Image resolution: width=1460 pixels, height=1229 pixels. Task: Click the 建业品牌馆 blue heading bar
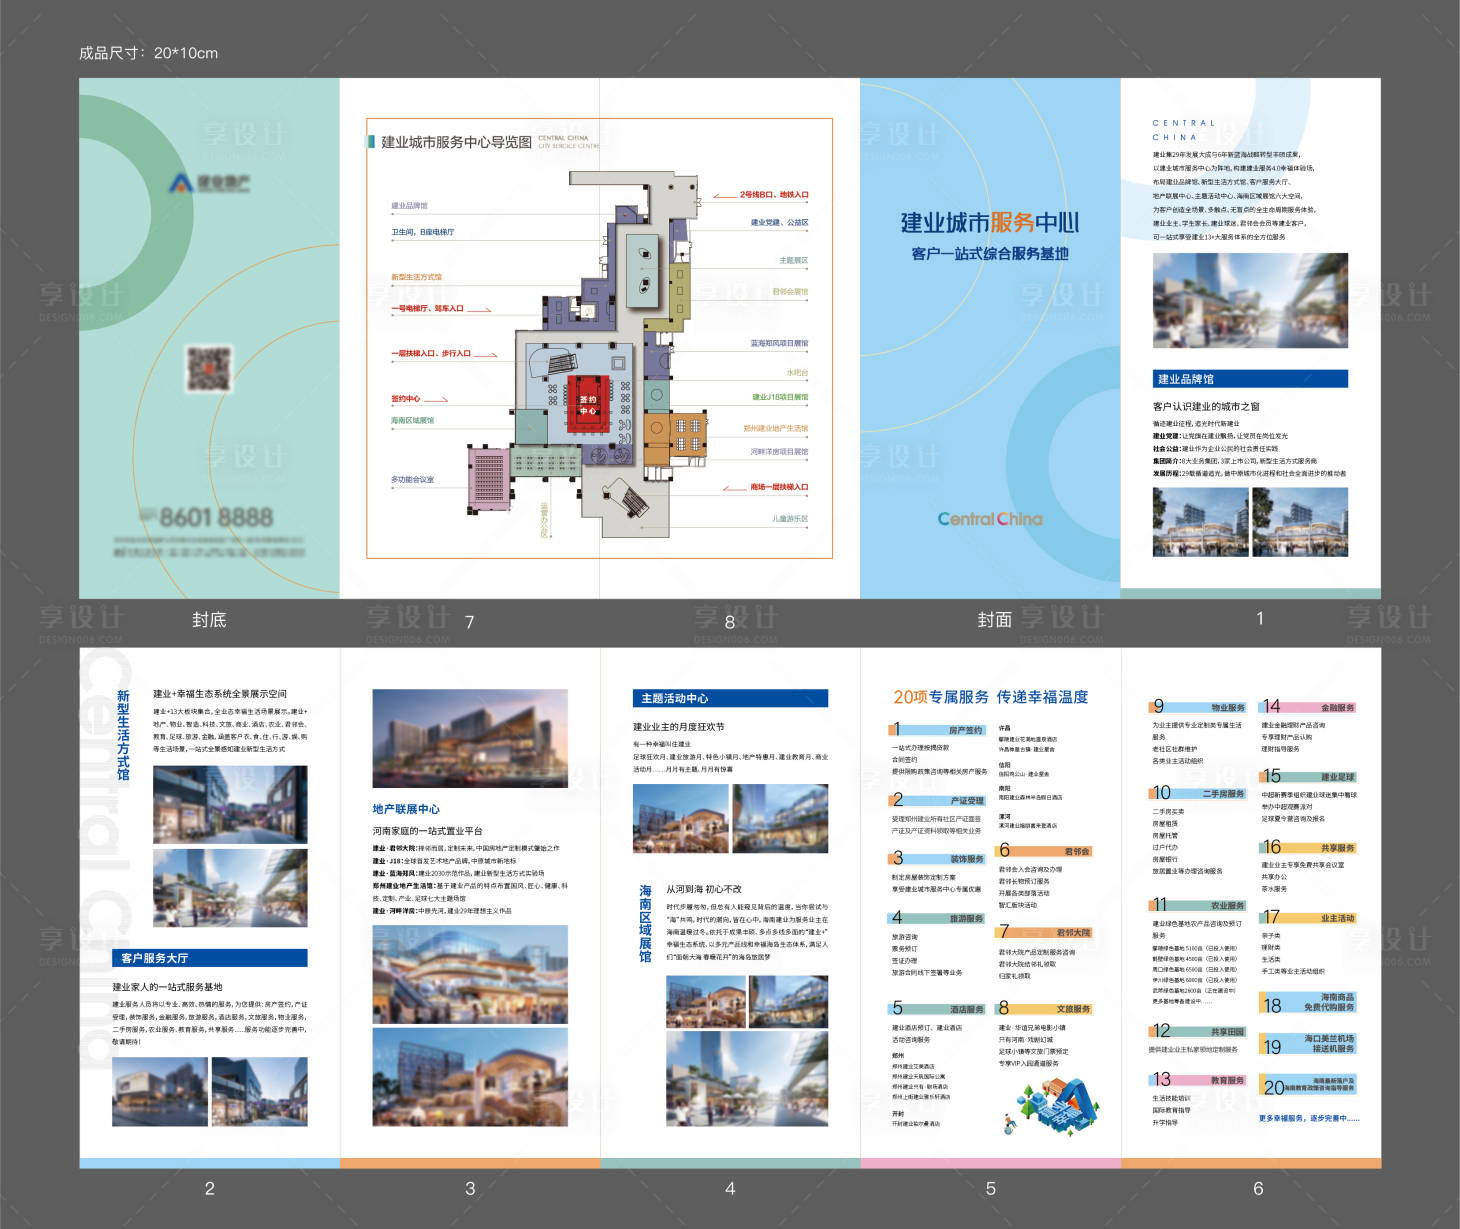click(x=1249, y=379)
